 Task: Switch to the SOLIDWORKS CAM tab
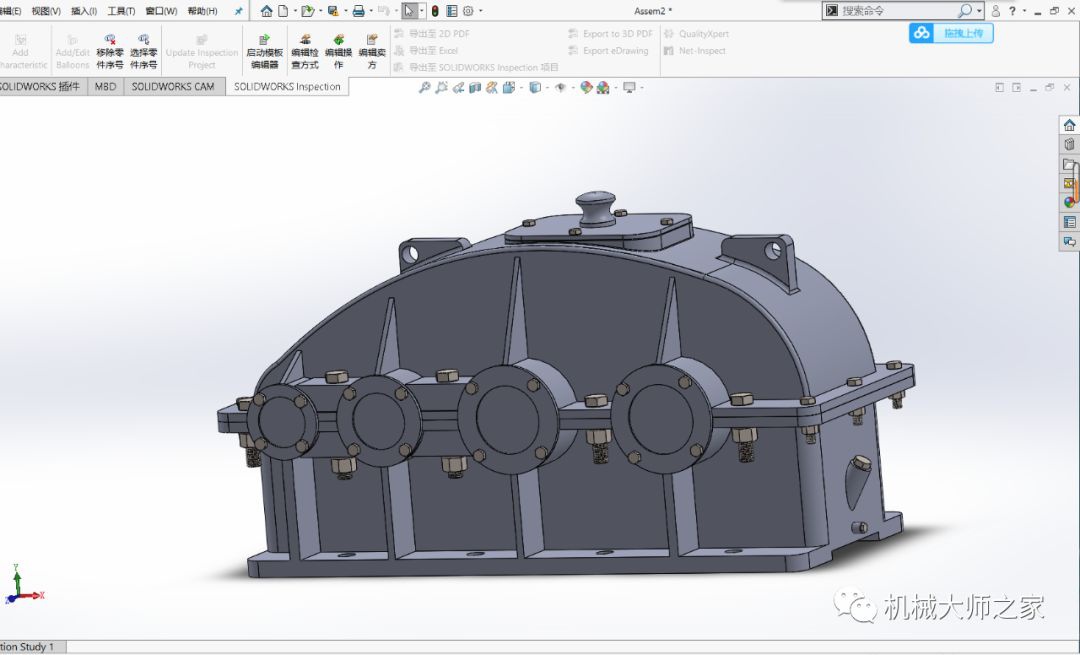point(173,87)
